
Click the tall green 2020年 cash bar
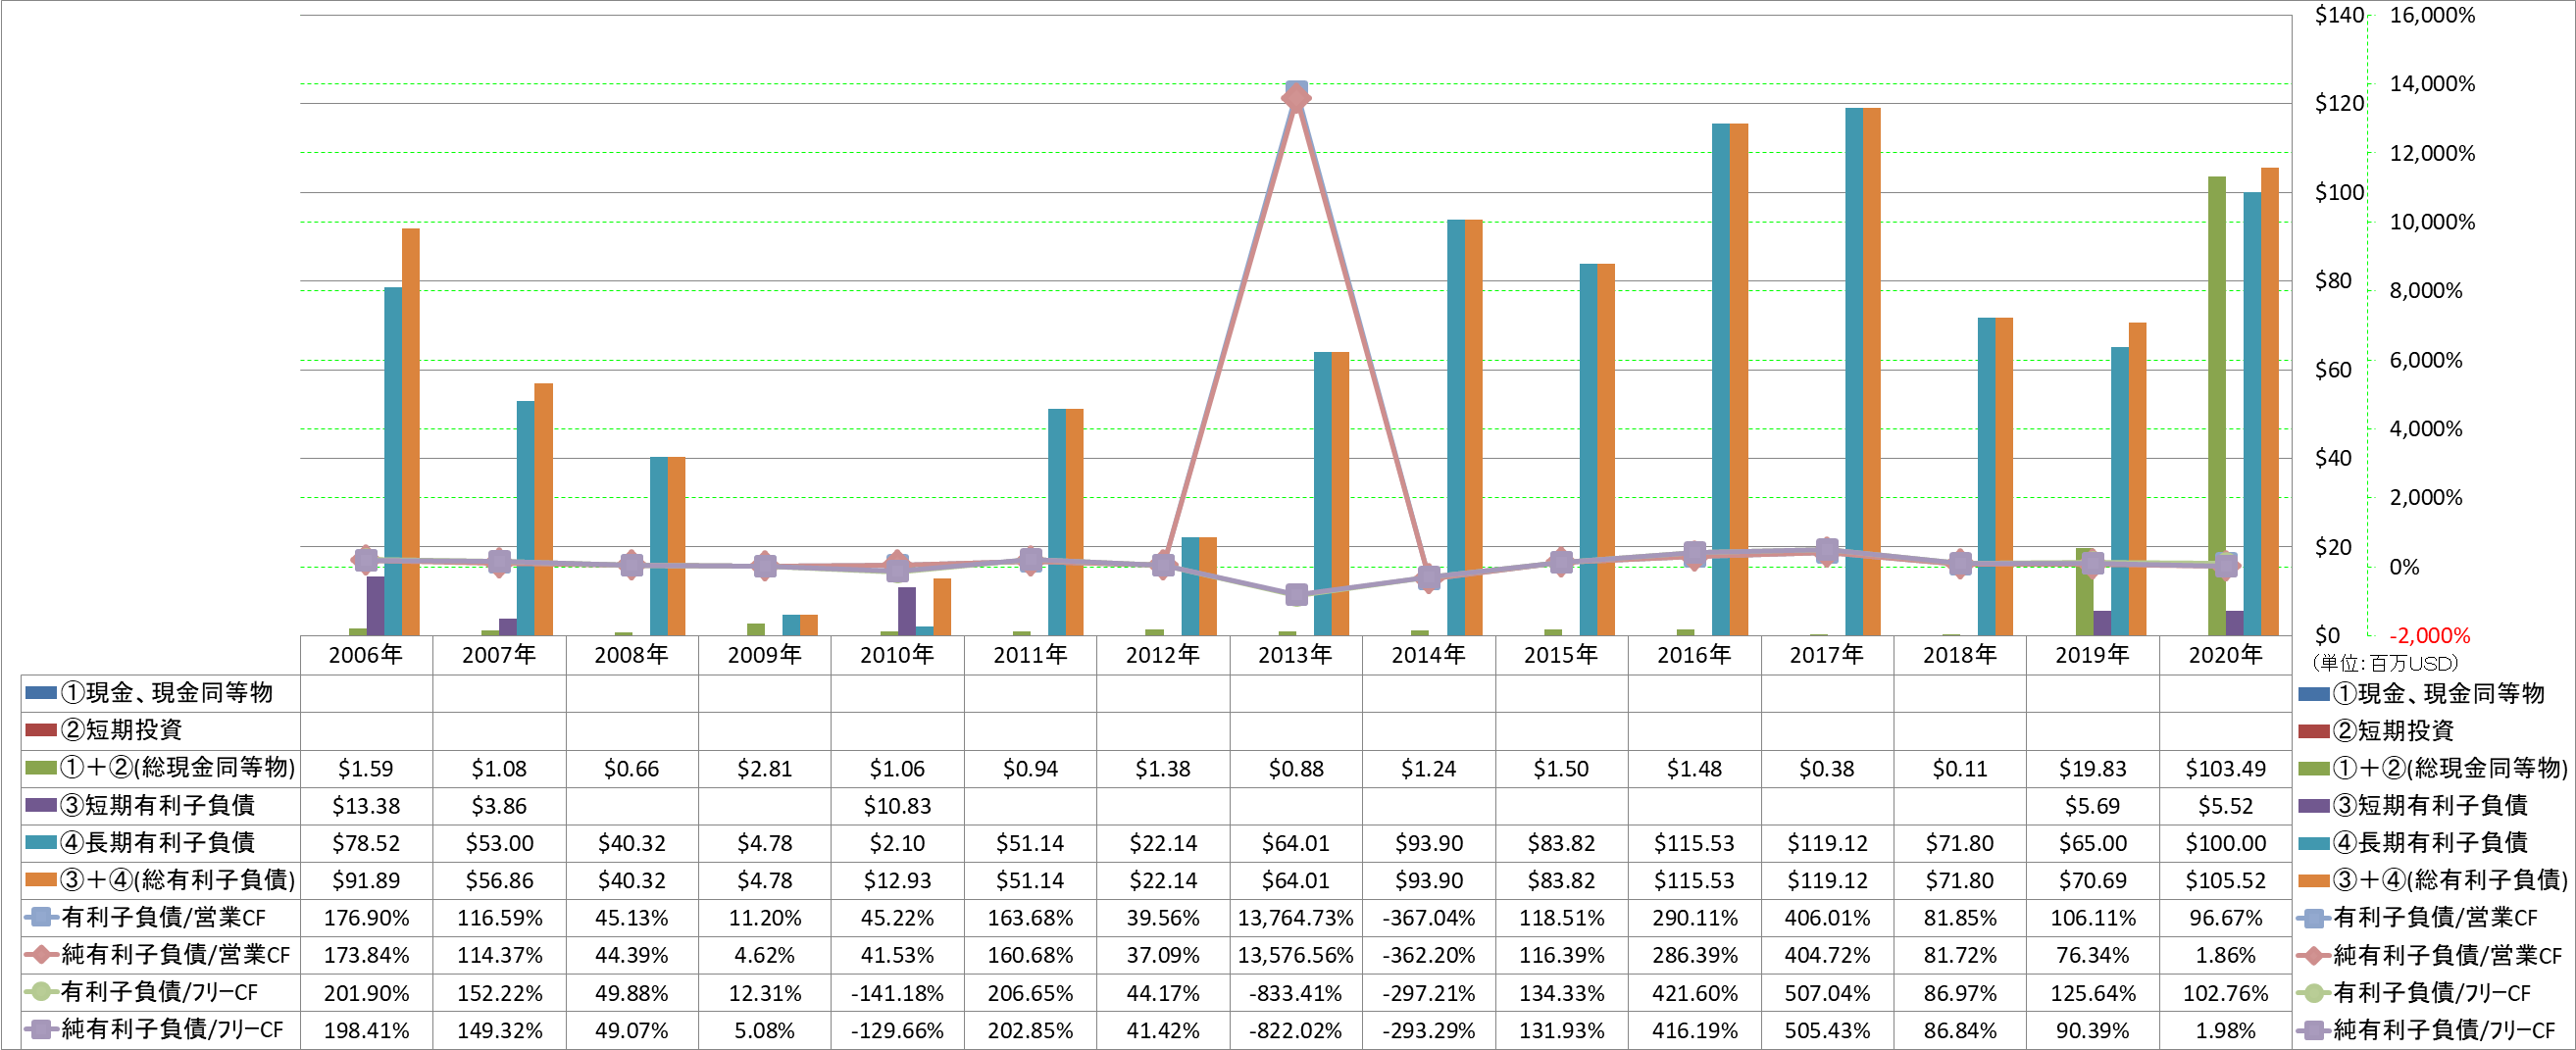point(2217,406)
